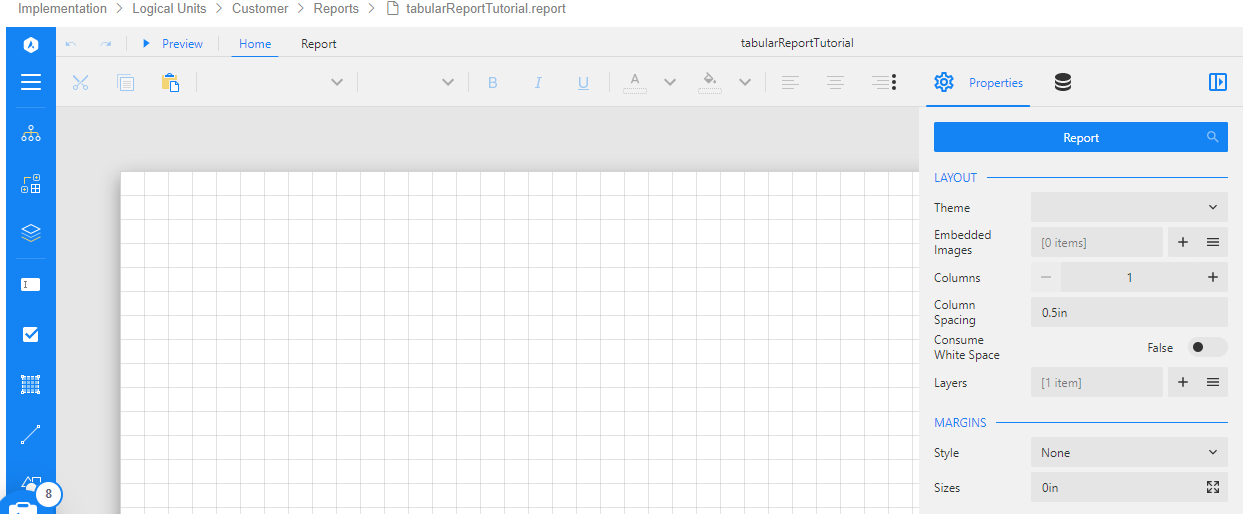1250x514 pixels.
Task: Expand the fill color dropdown arrow
Action: 745,83
